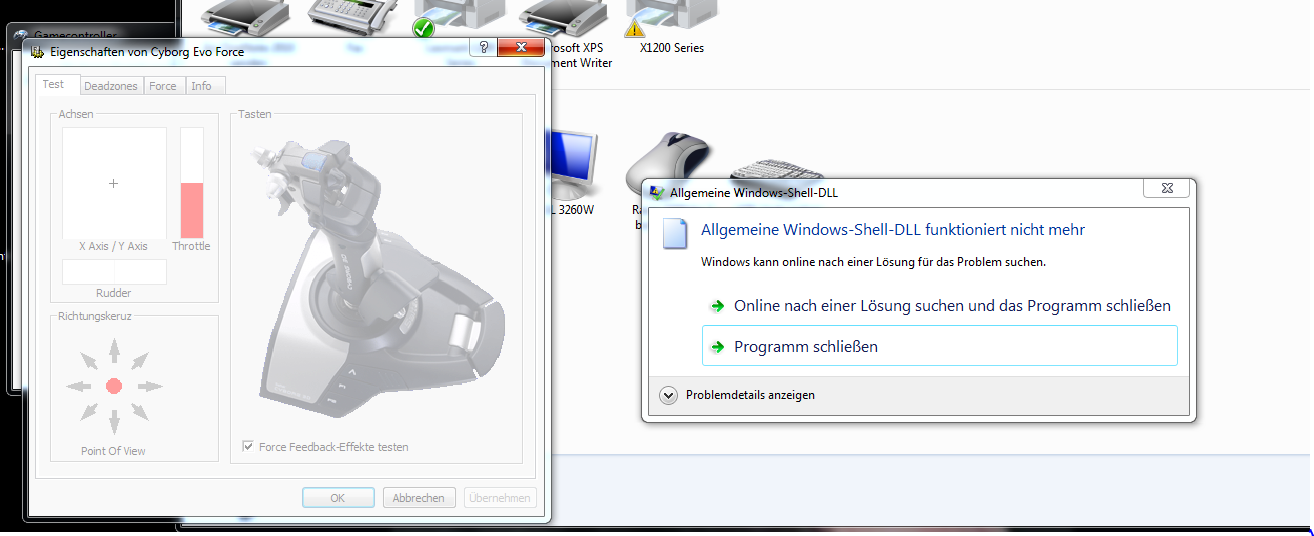The width and height of the screenshot is (1314, 536).
Task: Click the Shell-DLL dialog title bar icon
Action: 657,192
